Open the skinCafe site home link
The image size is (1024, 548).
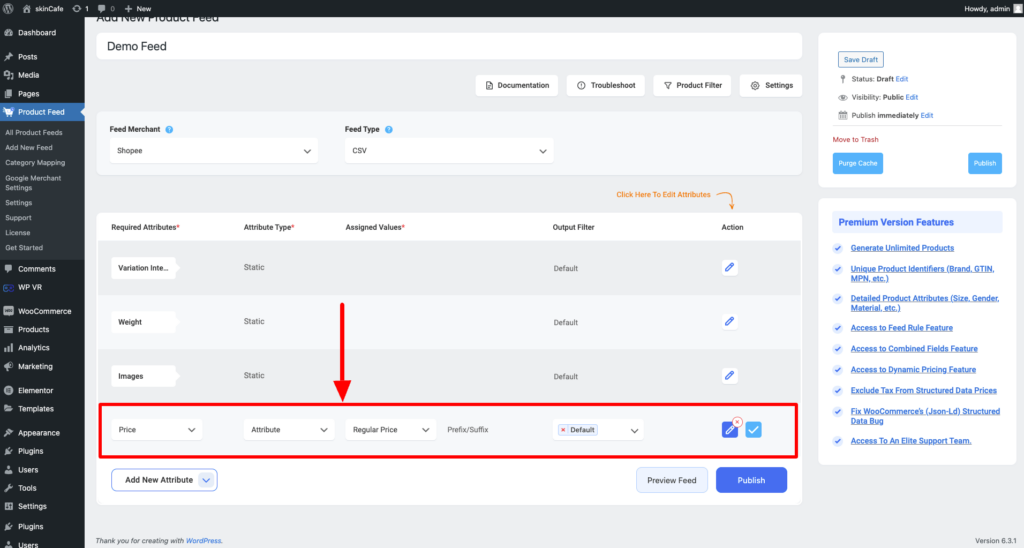[x=43, y=8]
